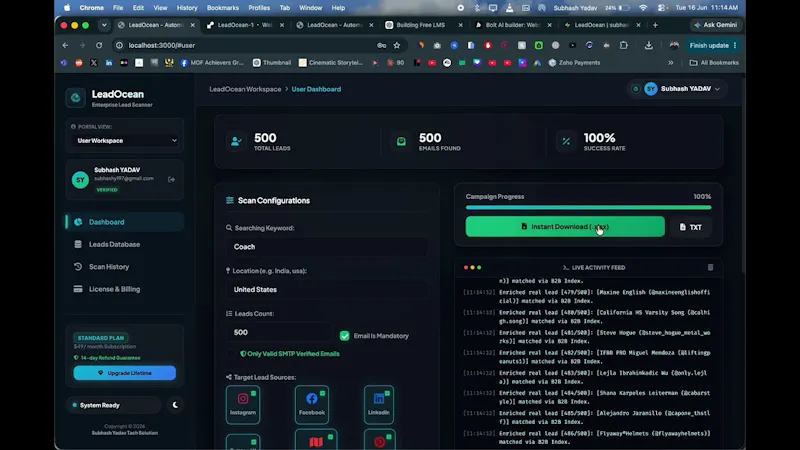Open the Thumbnail bookmark
The image size is (800, 450).
(x=272, y=63)
